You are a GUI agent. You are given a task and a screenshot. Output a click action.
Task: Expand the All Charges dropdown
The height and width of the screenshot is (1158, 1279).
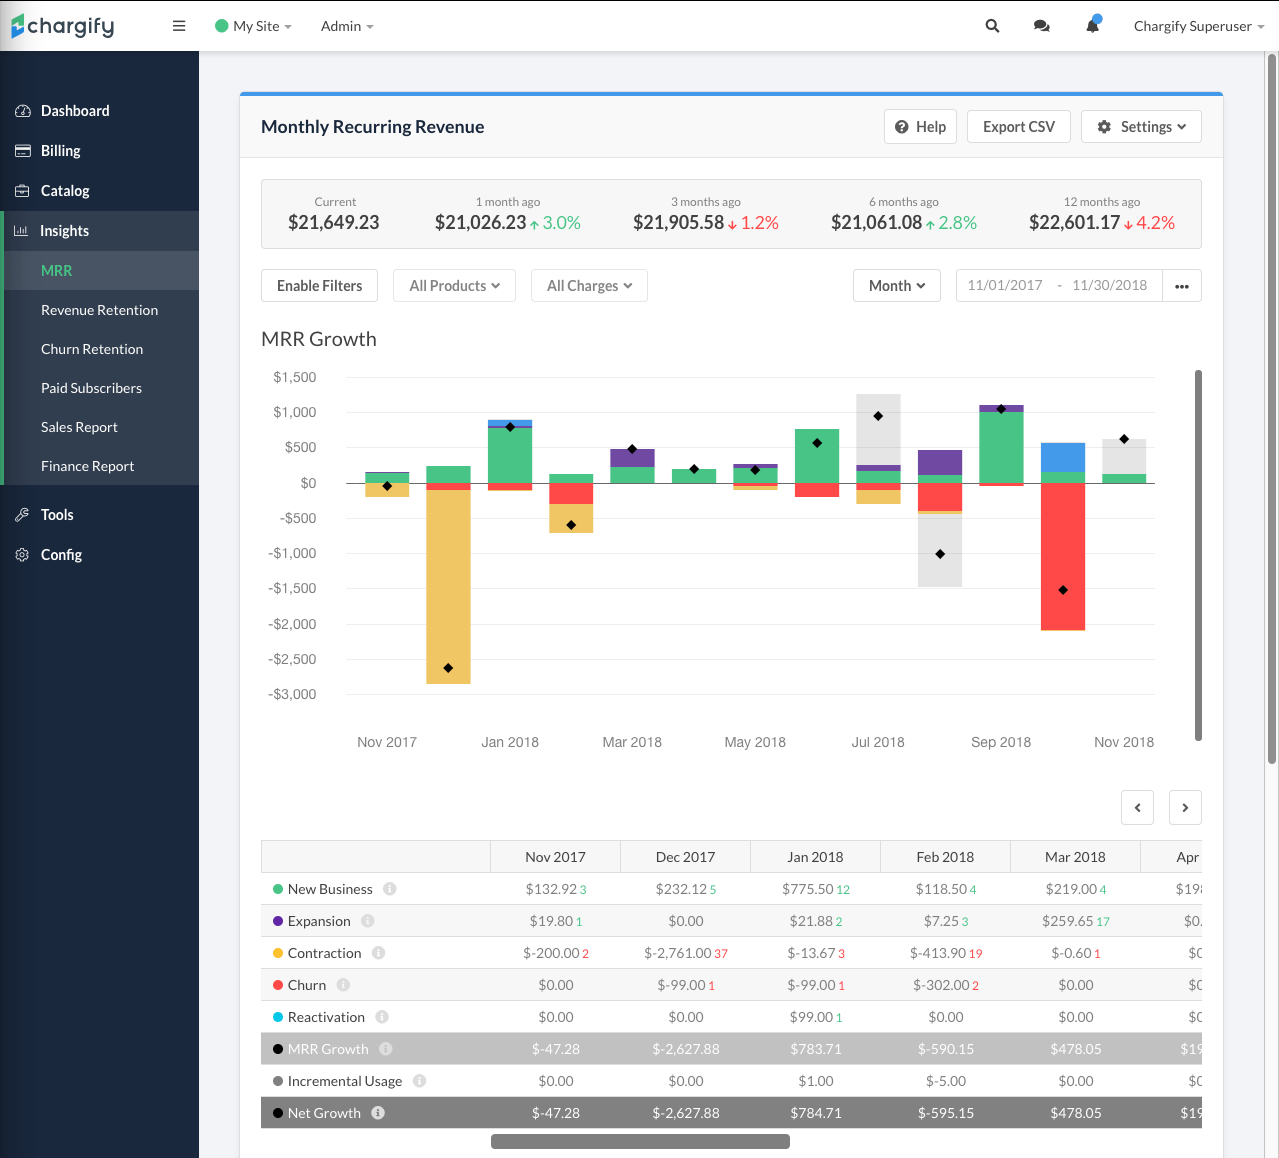pyautogui.click(x=589, y=286)
